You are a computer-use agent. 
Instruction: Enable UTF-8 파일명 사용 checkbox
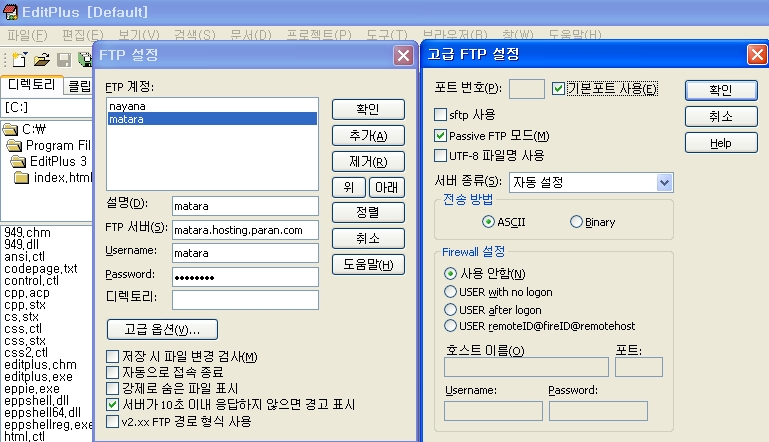point(440,156)
